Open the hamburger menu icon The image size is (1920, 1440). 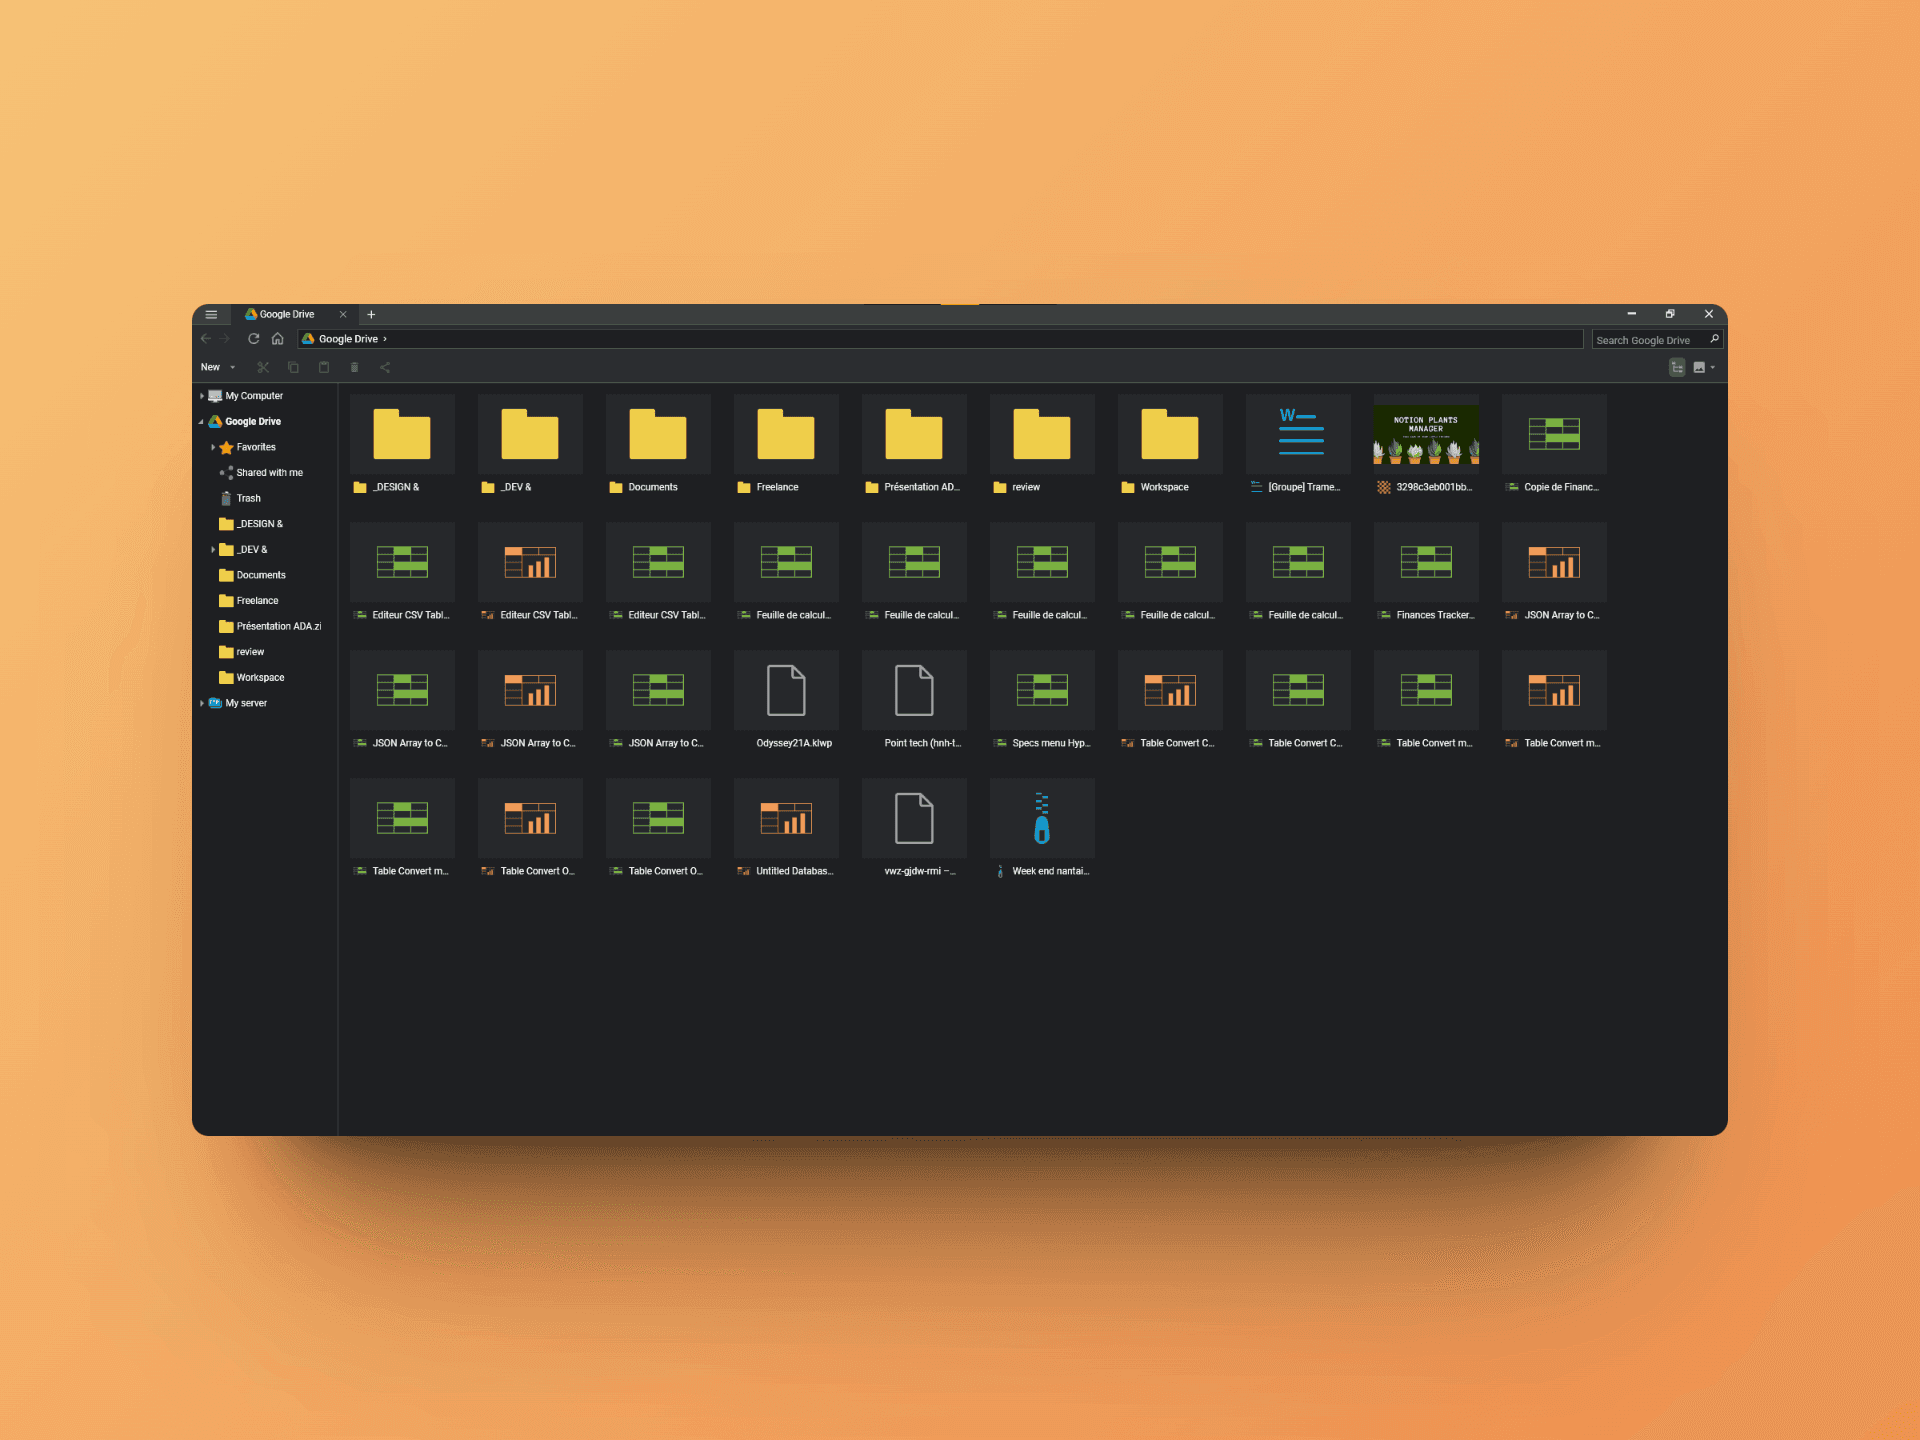[x=211, y=314]
